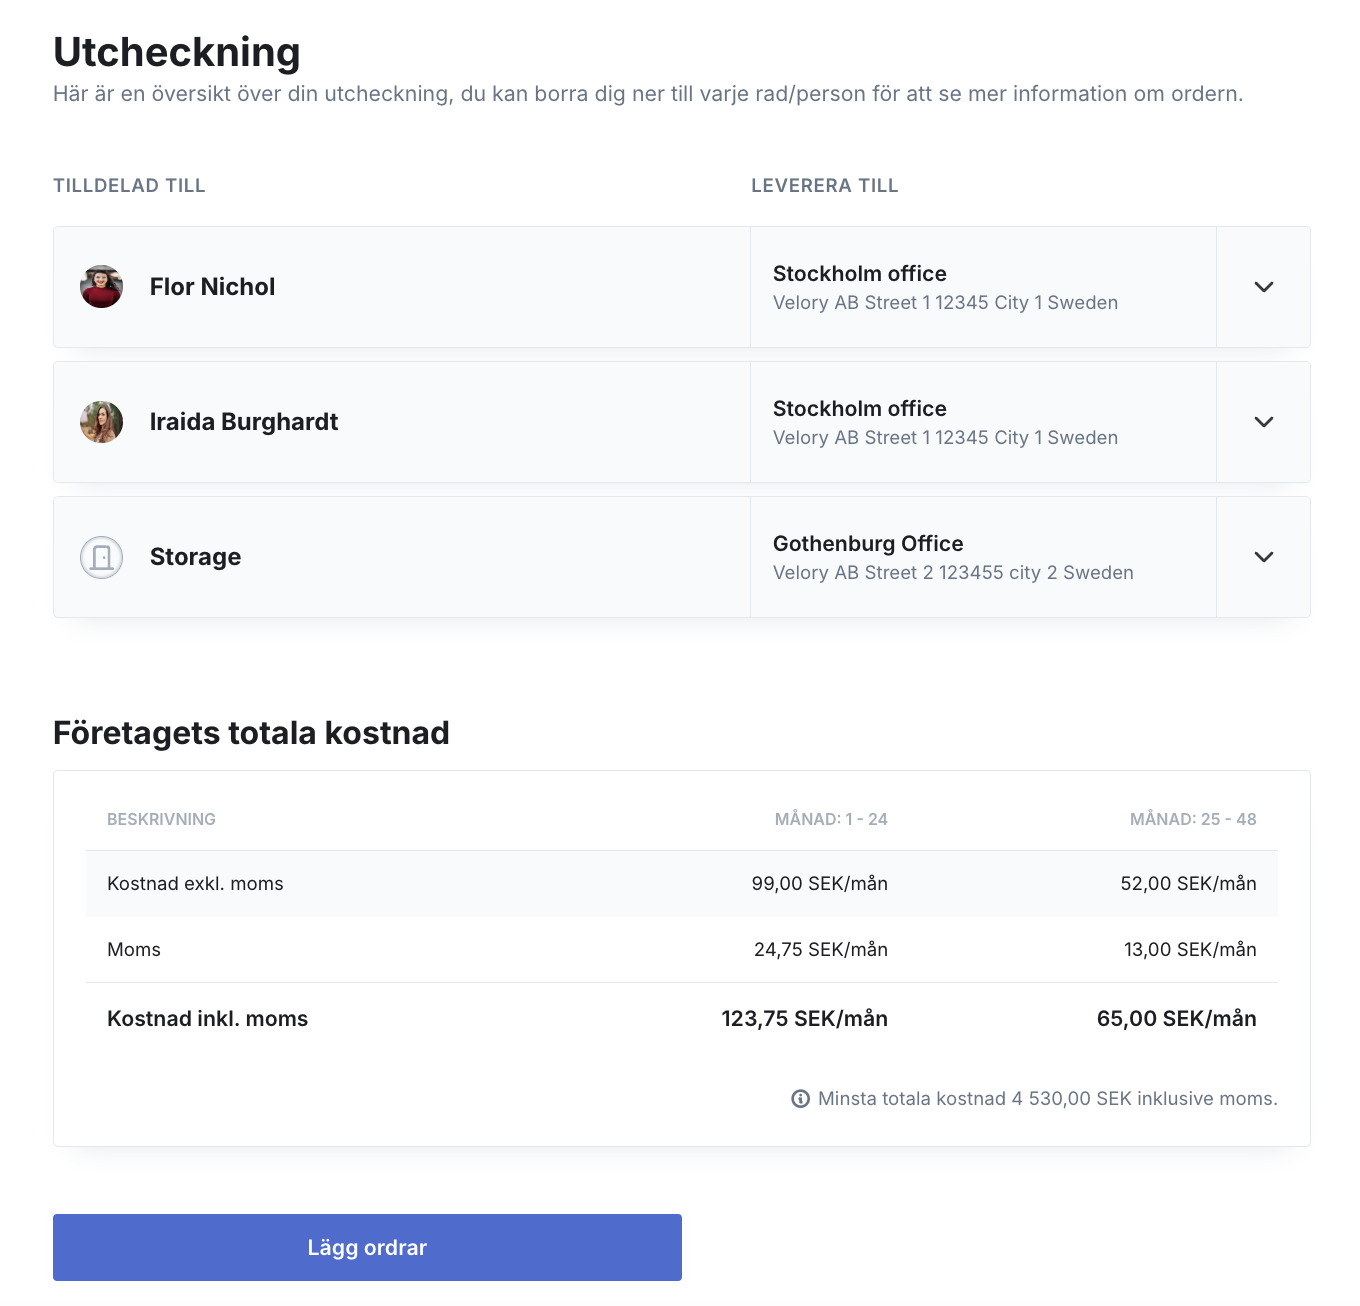Screen dimensions: 1360x1306
Task: Click Stockholm office address for Flor Nichol
Action: (x=945, y=288)
